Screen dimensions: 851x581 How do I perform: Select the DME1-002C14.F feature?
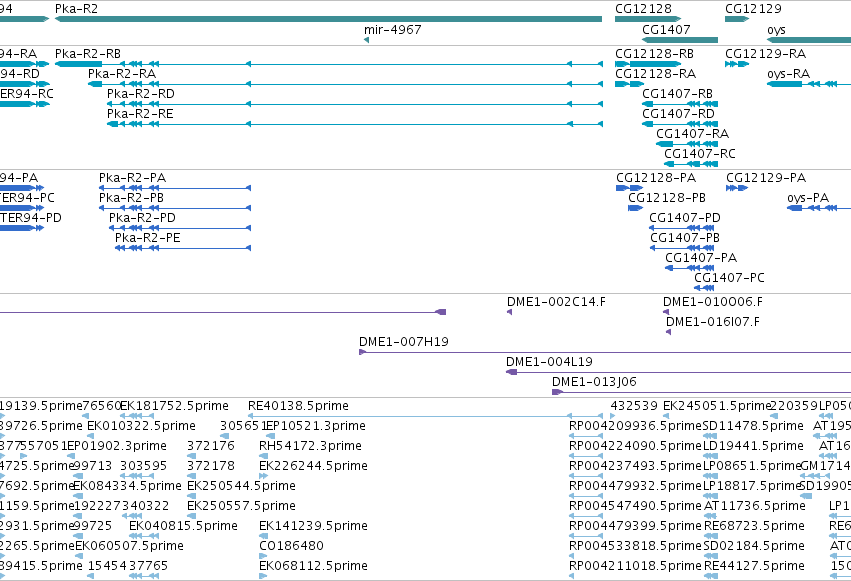click(556, 302)
